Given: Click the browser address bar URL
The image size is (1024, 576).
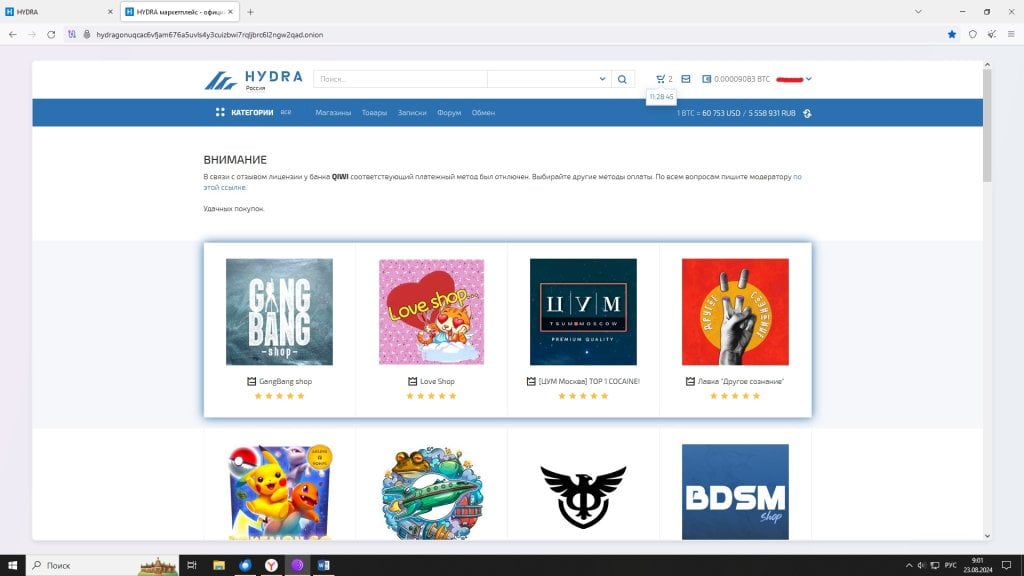Looking at the screenshot, I should pos(210,35).
